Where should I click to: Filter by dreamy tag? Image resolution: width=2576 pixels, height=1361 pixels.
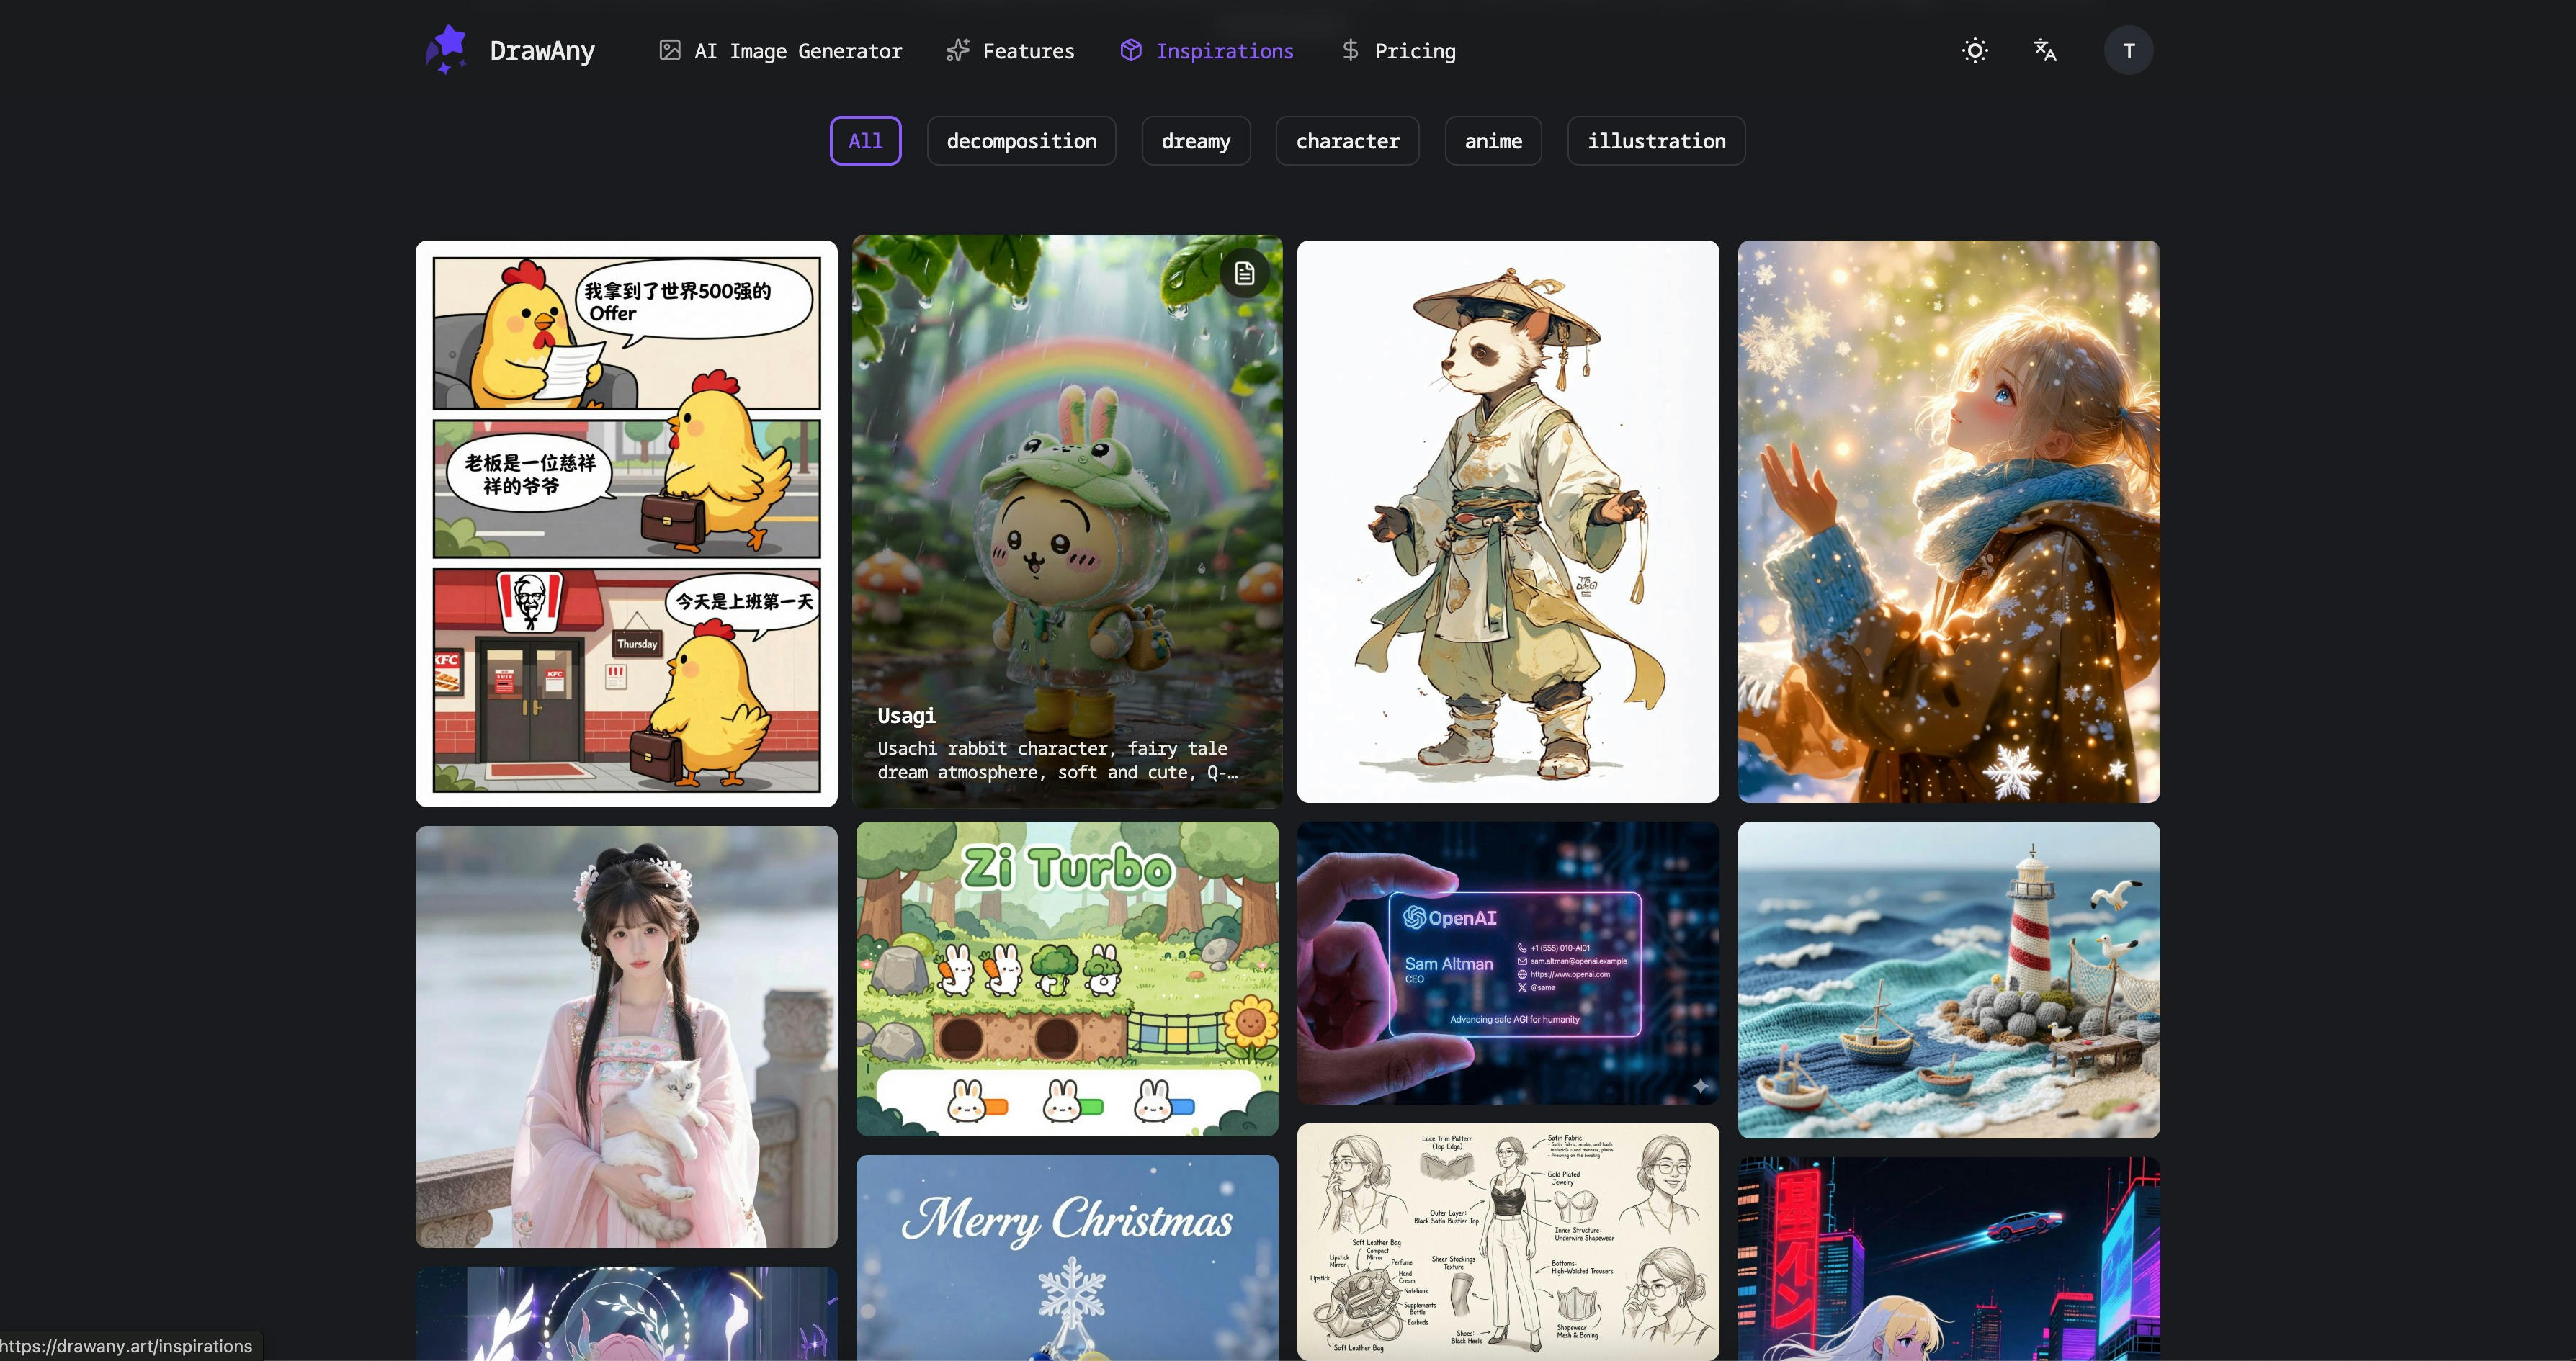point(1195,141)
